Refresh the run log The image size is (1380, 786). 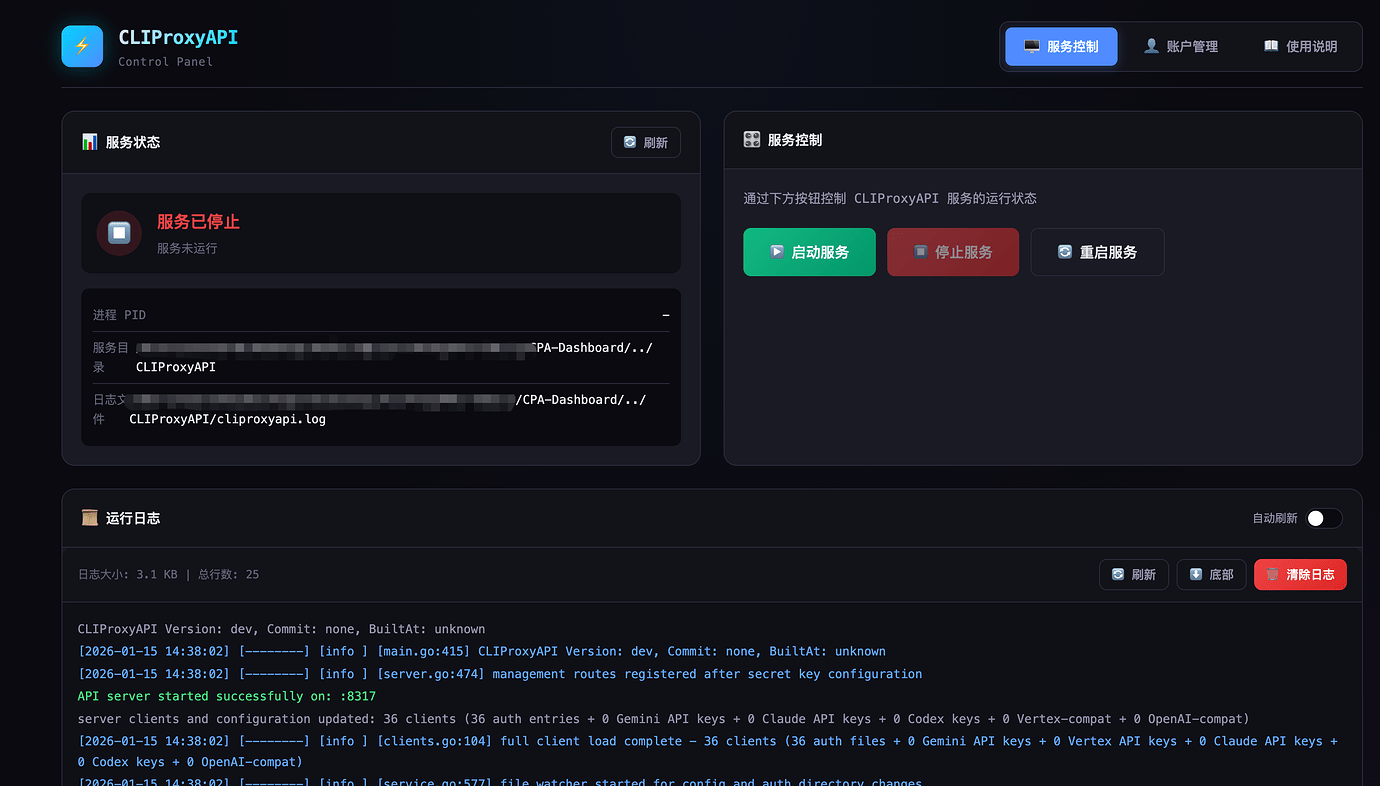[1134, 574]
